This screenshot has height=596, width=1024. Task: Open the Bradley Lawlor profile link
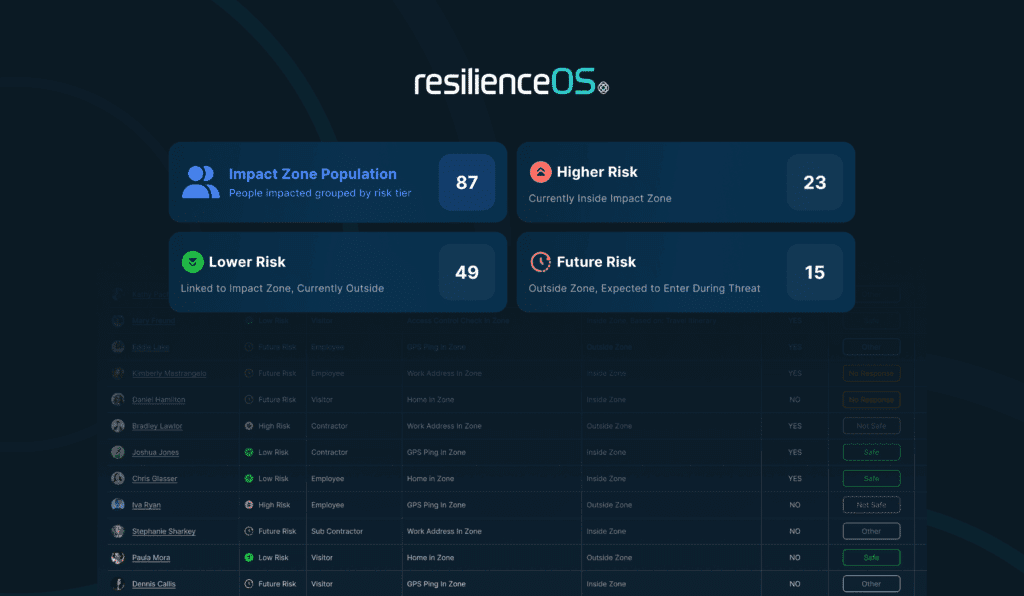pos(157,426)
